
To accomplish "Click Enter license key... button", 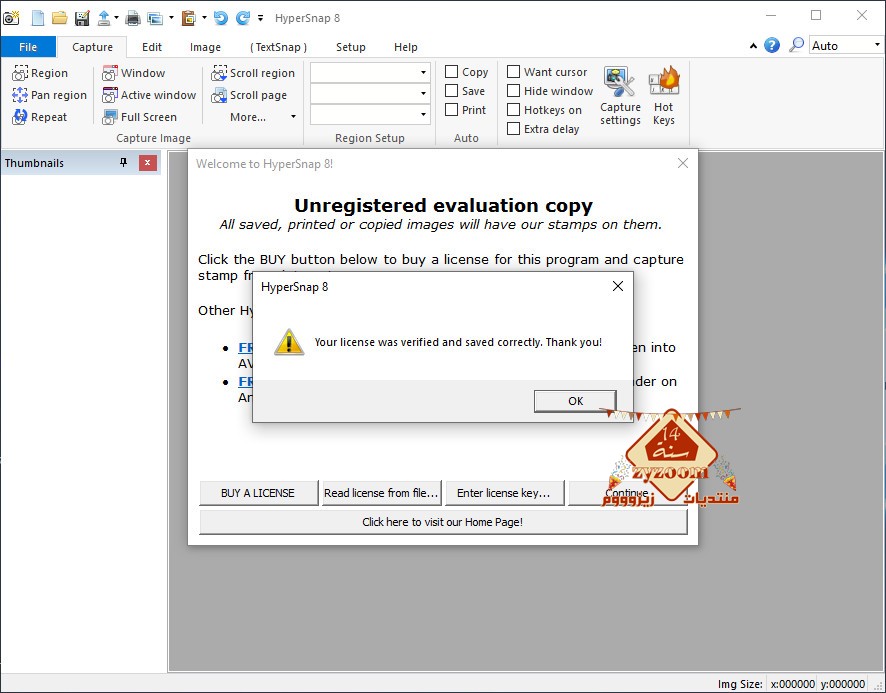I will pyautogui.click(x=505, y=493).
